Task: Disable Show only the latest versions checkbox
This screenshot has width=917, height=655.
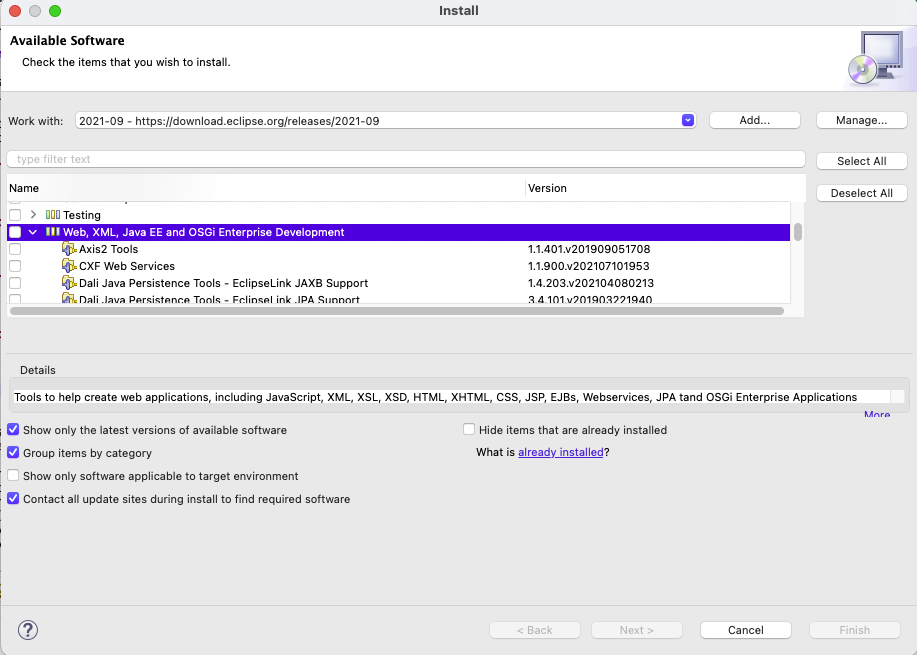Action: click(13, 429)
